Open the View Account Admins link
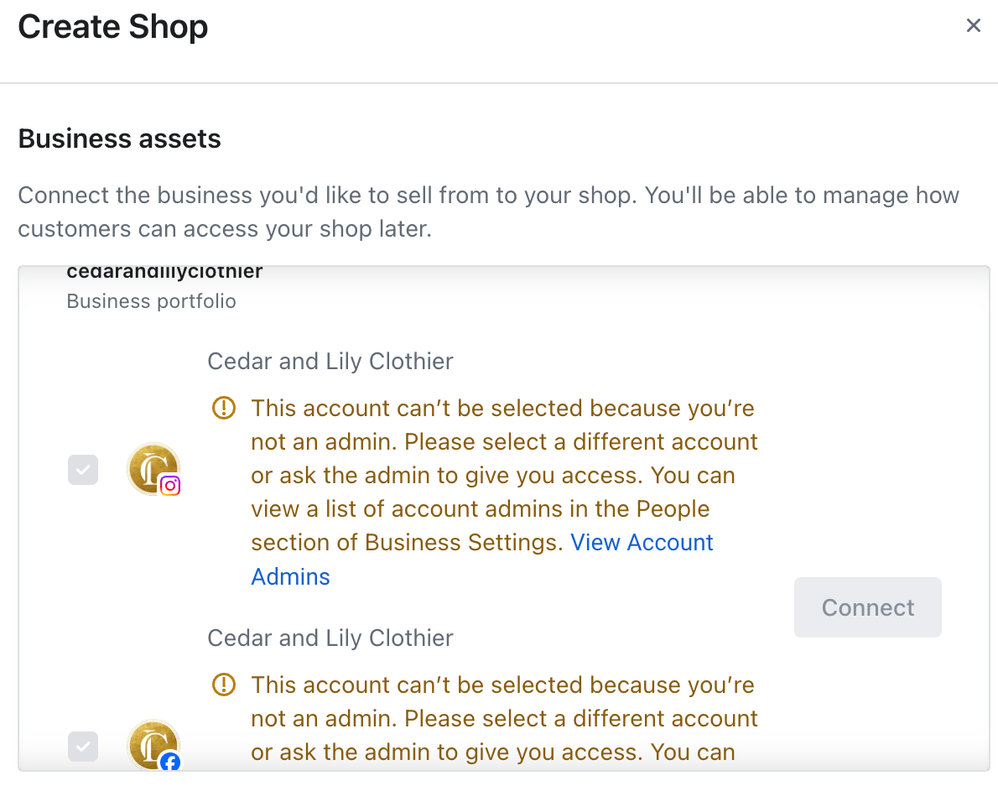998x792 pixels. point(641,543)
